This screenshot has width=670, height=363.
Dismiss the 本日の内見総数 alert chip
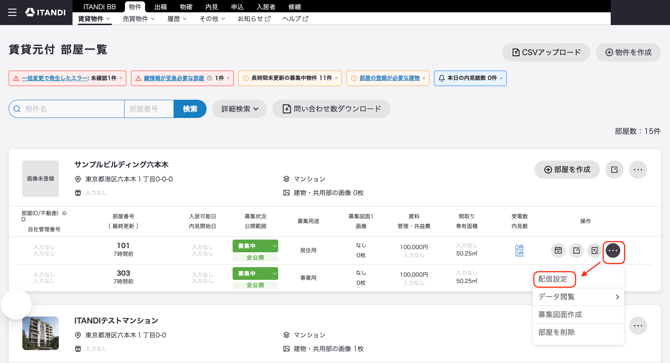501,78
